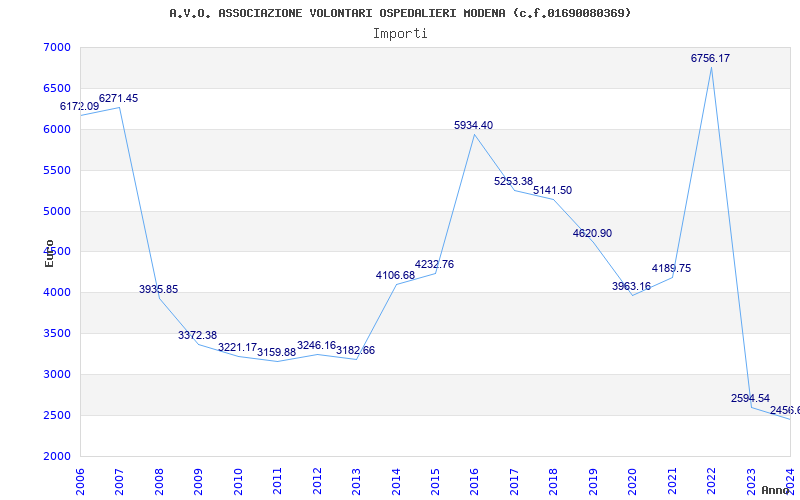800x500 pixels.
Task: Select the 4620.90 data label
Action: (592, 233)
